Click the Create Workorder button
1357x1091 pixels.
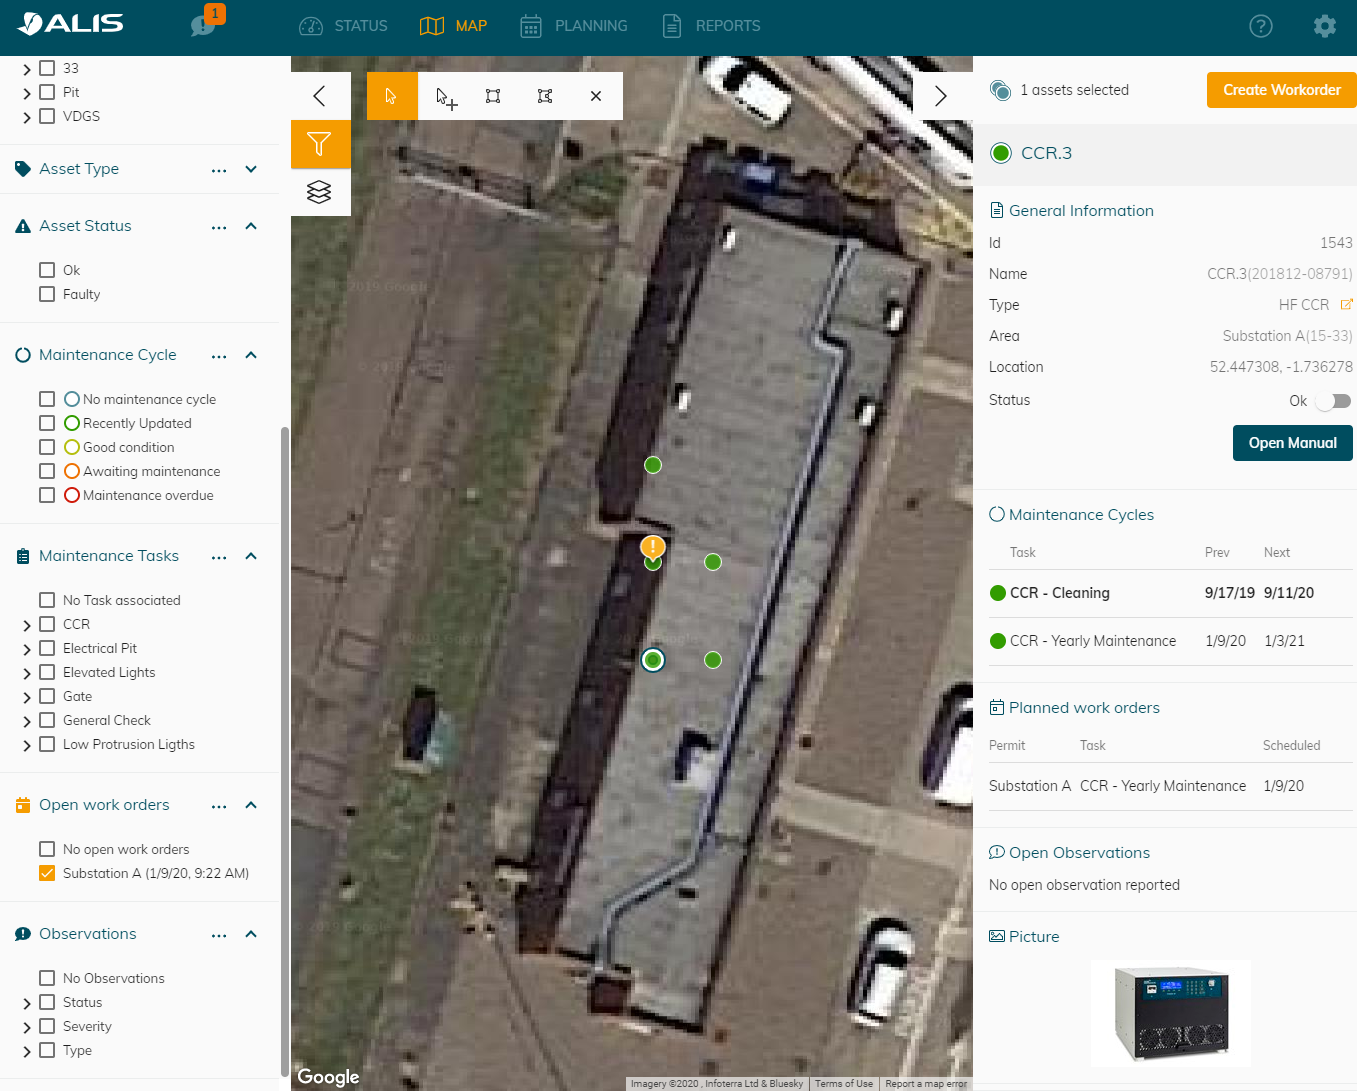[1280, 90]
